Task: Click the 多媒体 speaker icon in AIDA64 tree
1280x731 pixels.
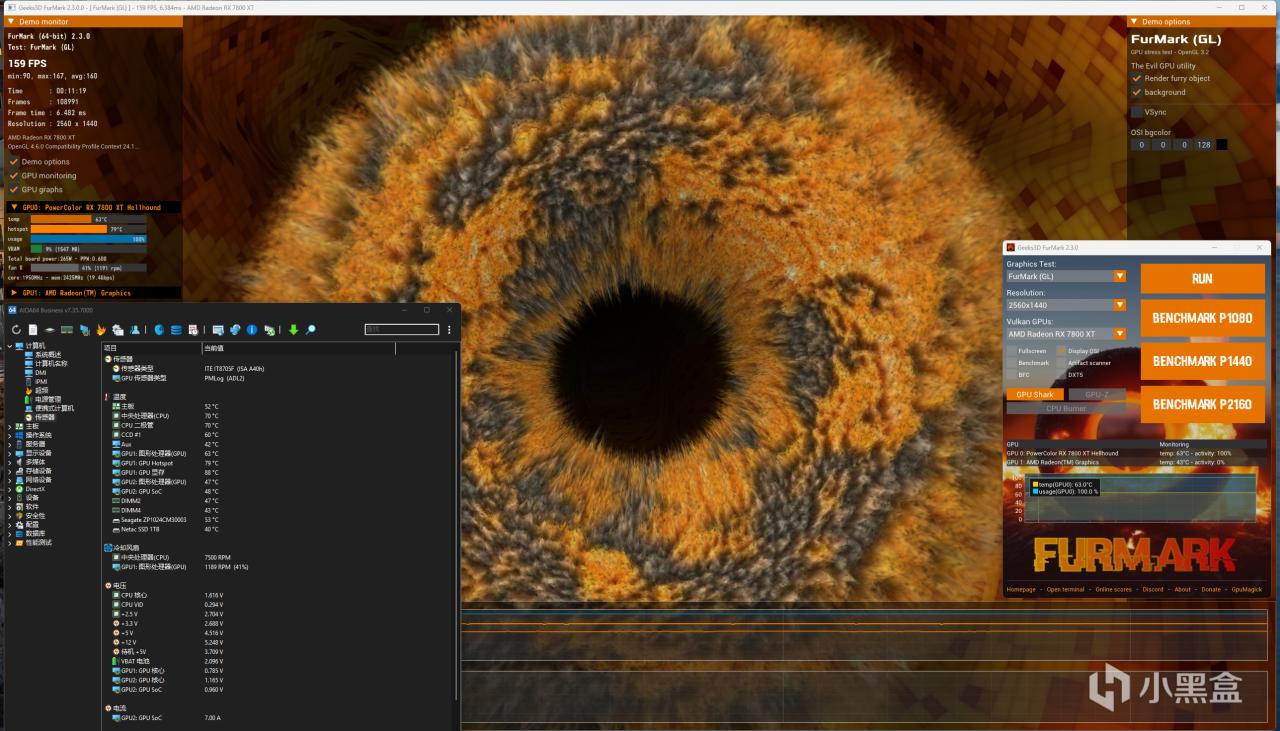Action: (19, 462)
